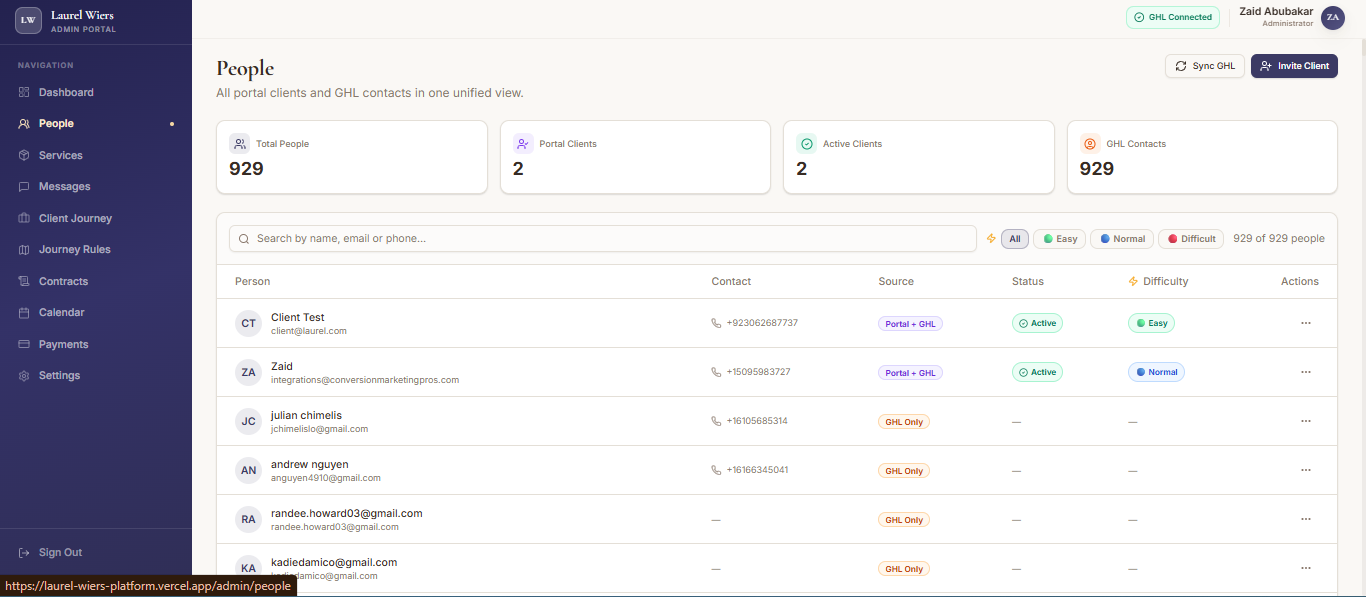Click the GHL Contacts icon on the stat card
The width and height of the screenshot is (1366, 597).
pyautogui.click(x=1089, y=143)
